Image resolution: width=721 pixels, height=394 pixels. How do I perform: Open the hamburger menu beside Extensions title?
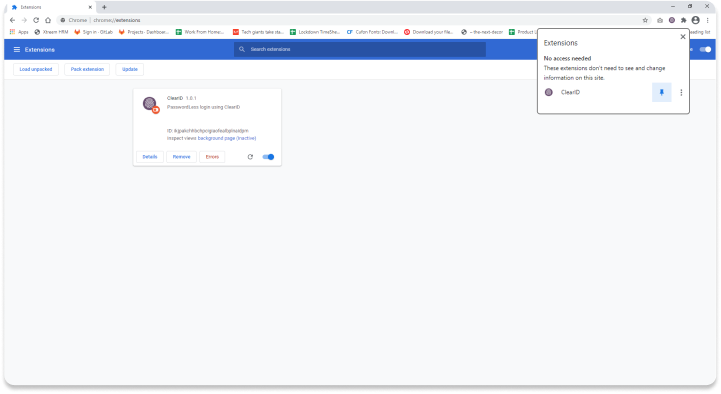click(17, 50)
